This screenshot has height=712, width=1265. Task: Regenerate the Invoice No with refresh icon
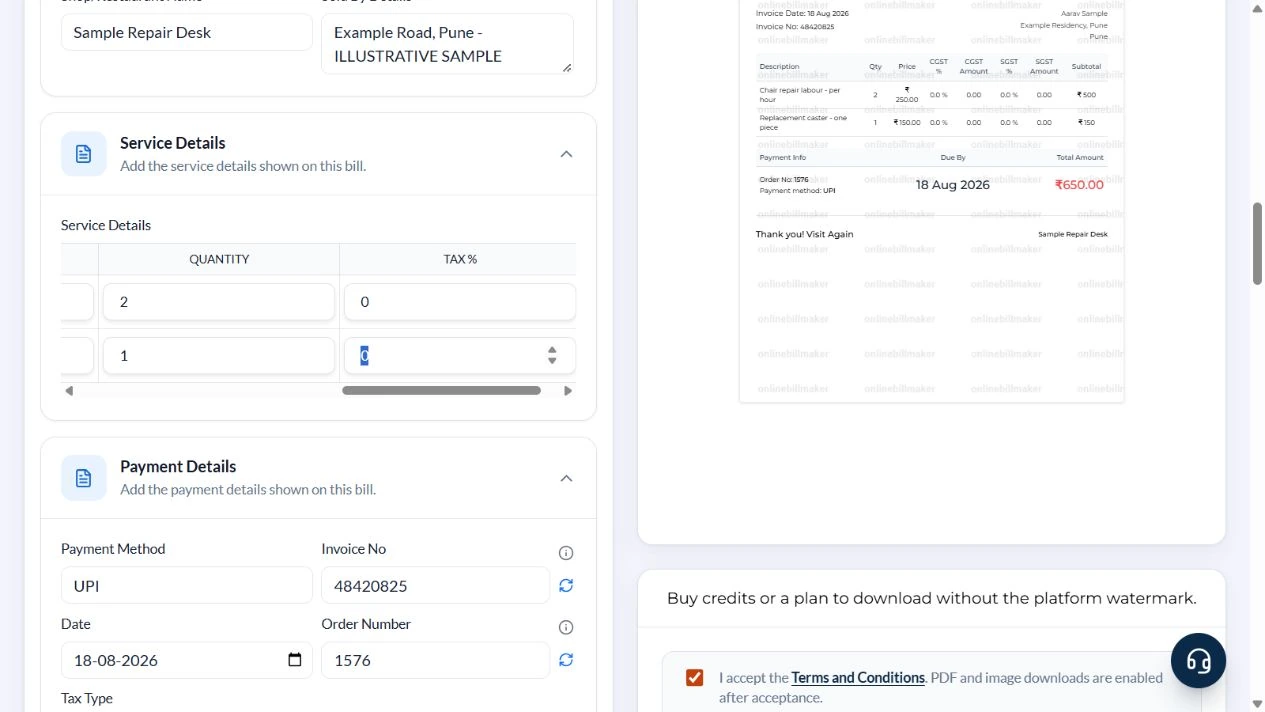click(x=566, y=585)
